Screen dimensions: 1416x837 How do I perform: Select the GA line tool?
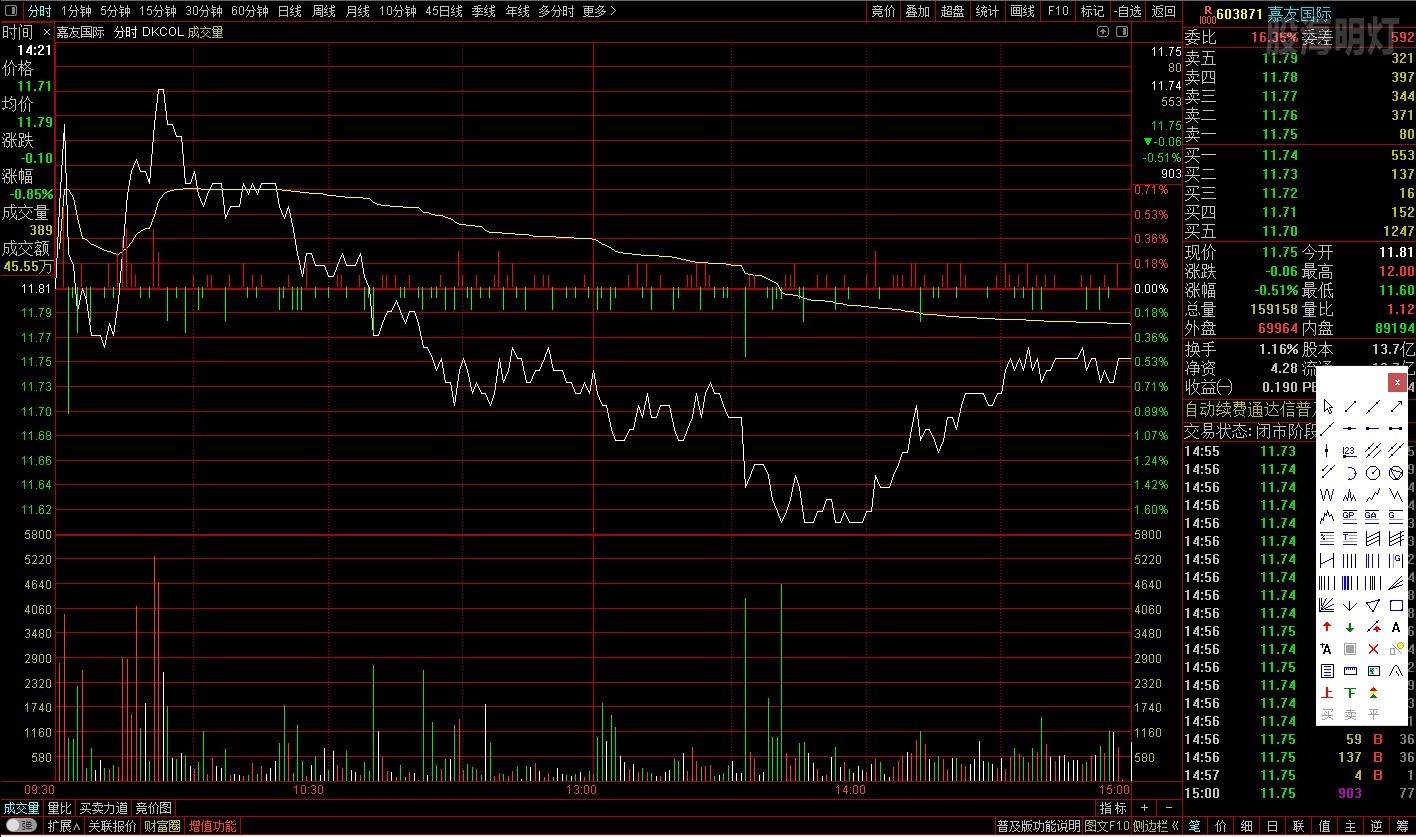tap(1373, 516)
